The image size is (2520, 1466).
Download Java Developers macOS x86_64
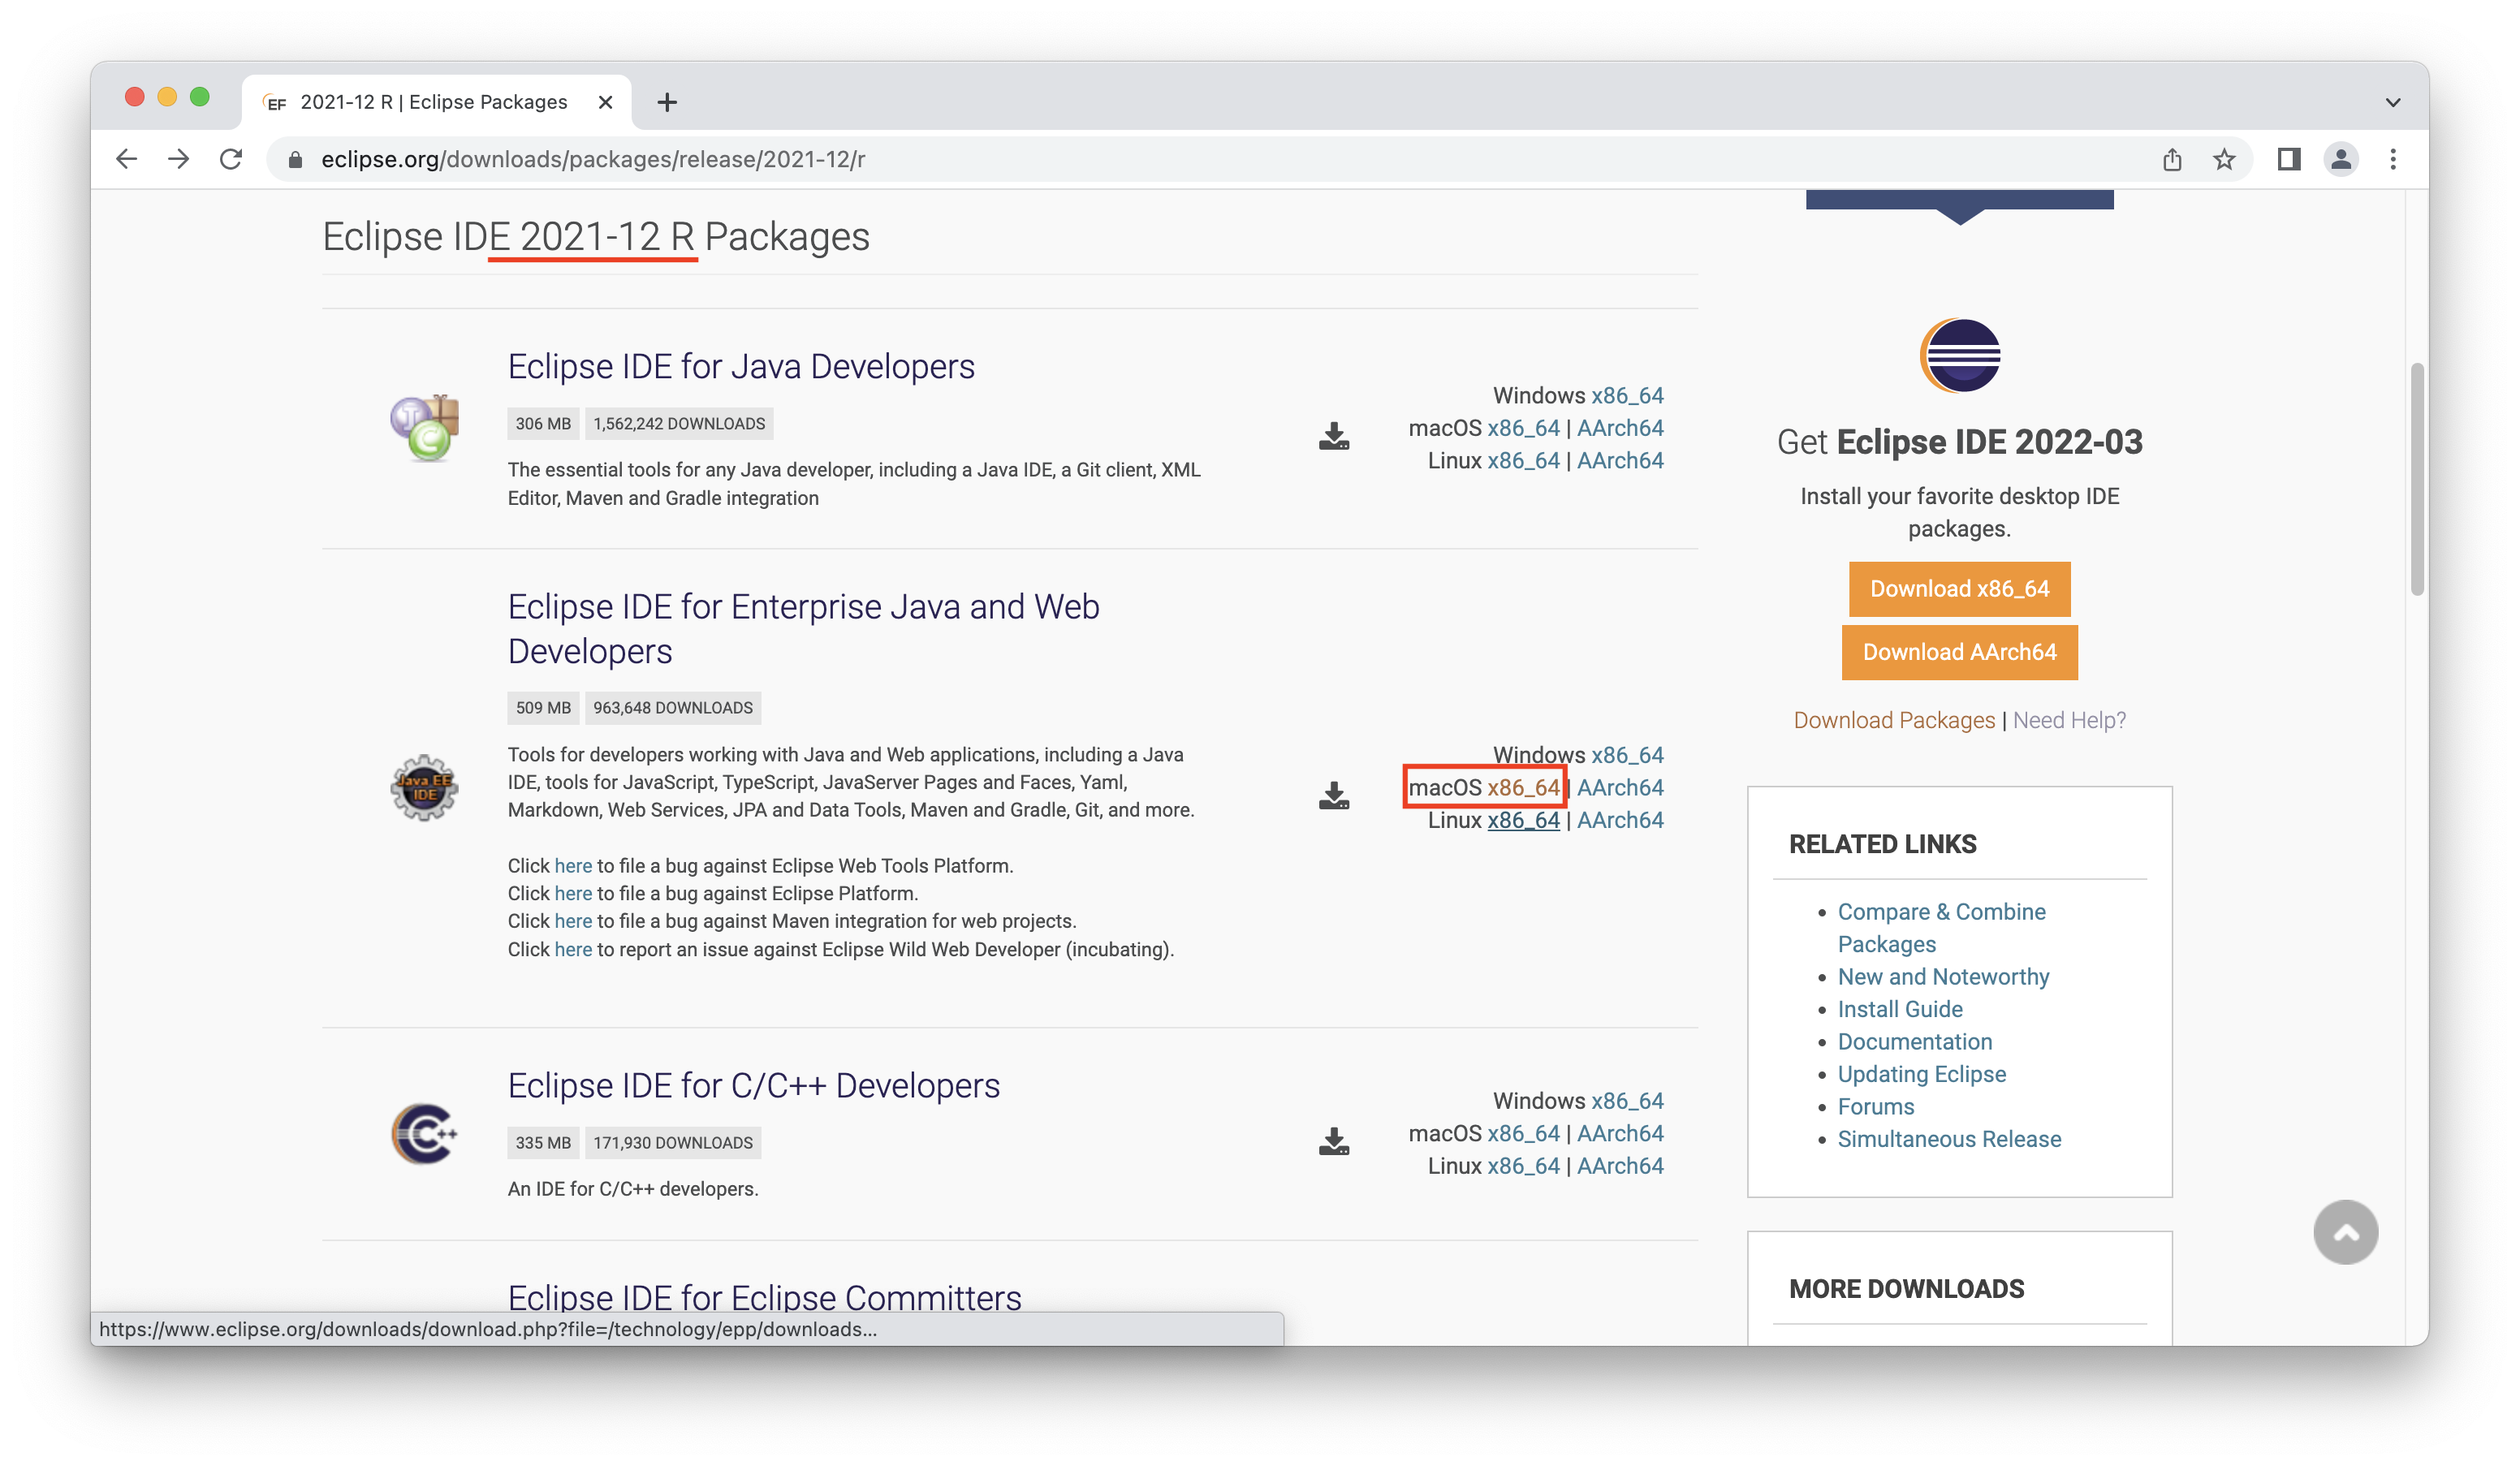pos(1523,428)
